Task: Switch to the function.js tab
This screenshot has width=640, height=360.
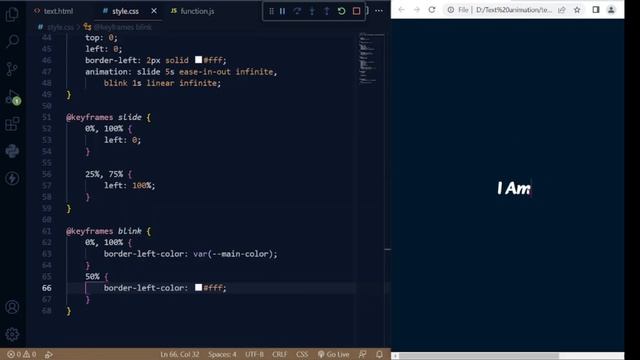Action: [192, 11]
